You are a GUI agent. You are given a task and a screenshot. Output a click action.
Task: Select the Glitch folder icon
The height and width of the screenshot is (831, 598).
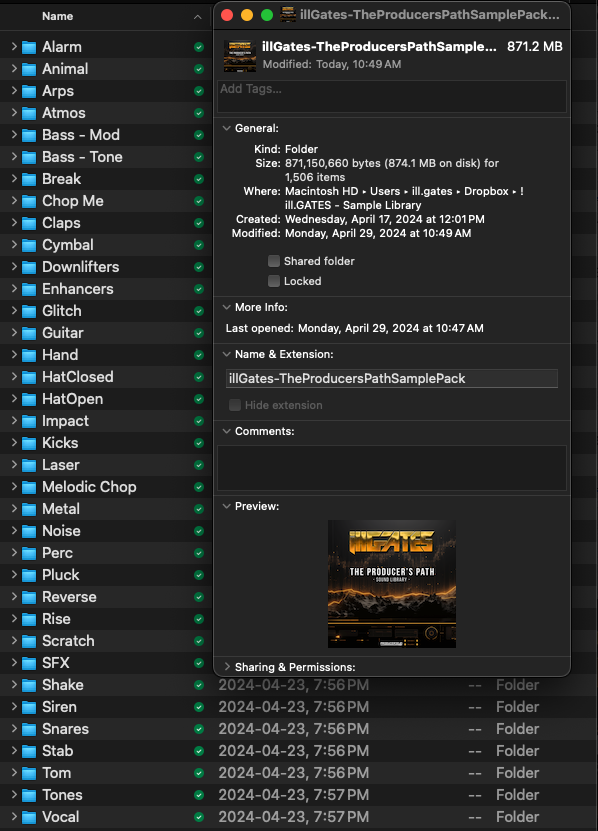29,311
